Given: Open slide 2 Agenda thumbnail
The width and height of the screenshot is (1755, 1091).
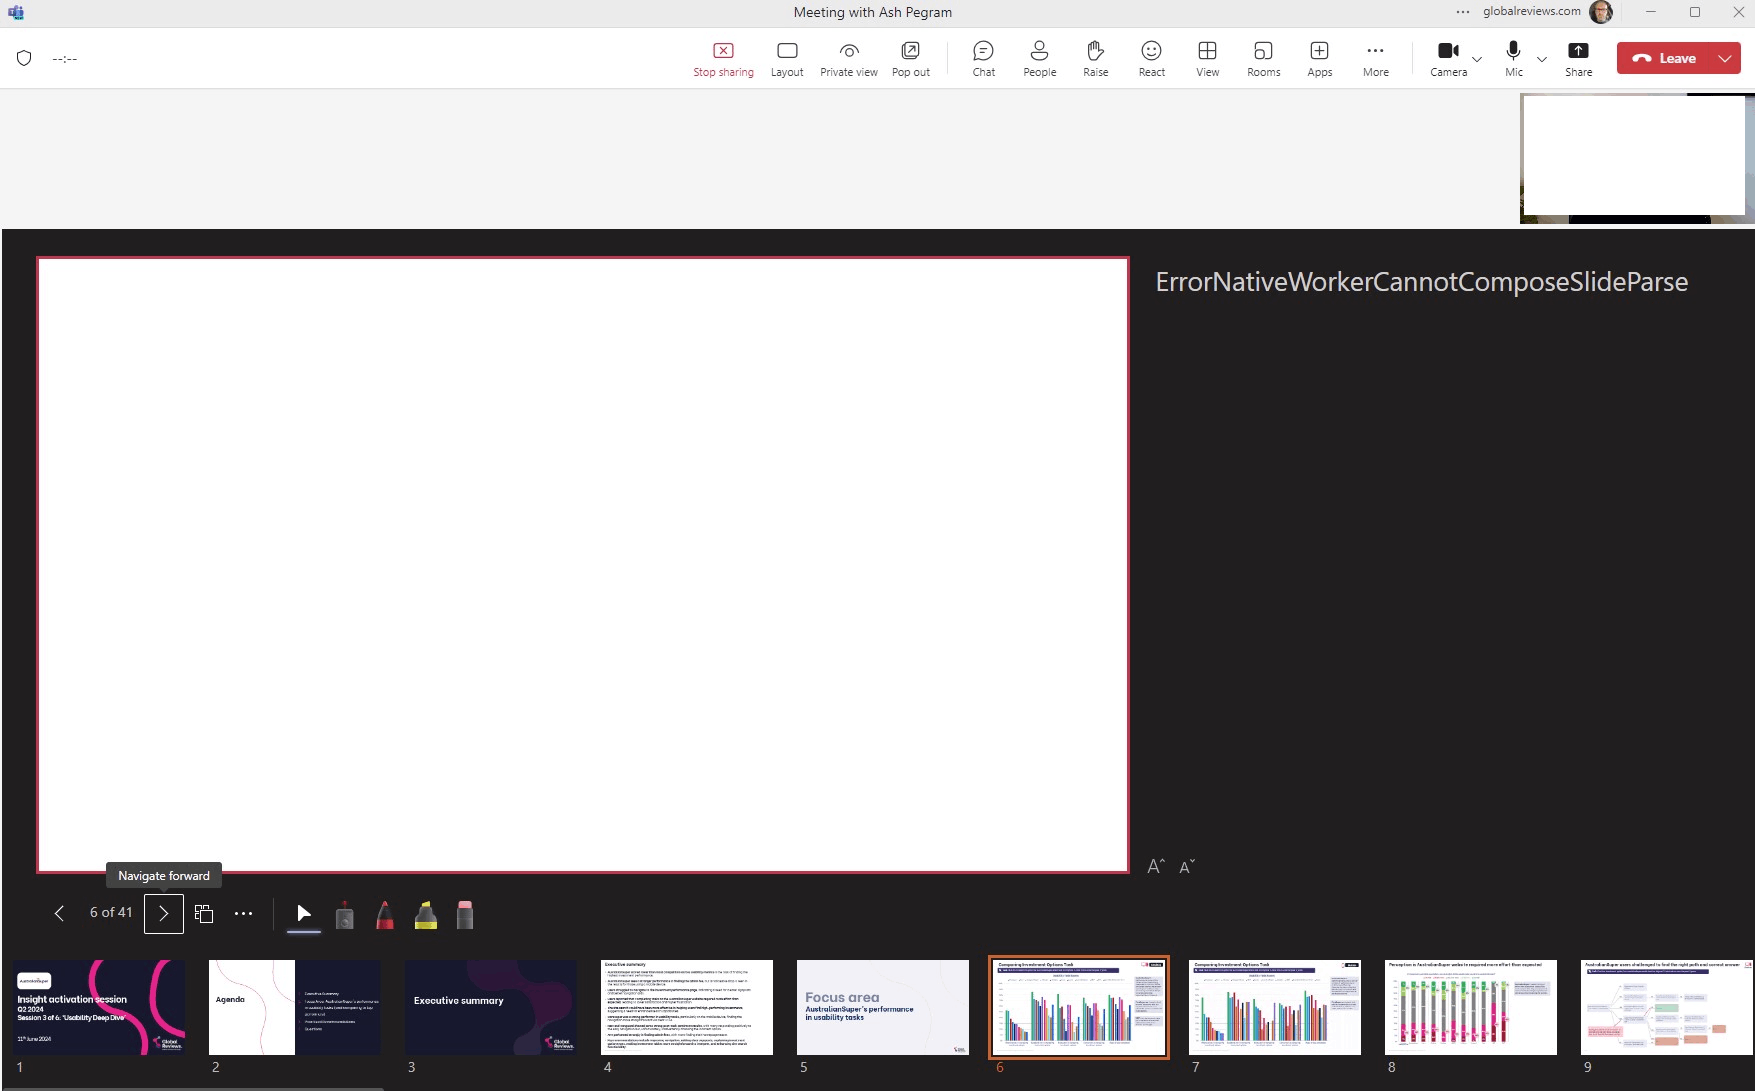Looking at the screenshot, I should [295, 1007].
